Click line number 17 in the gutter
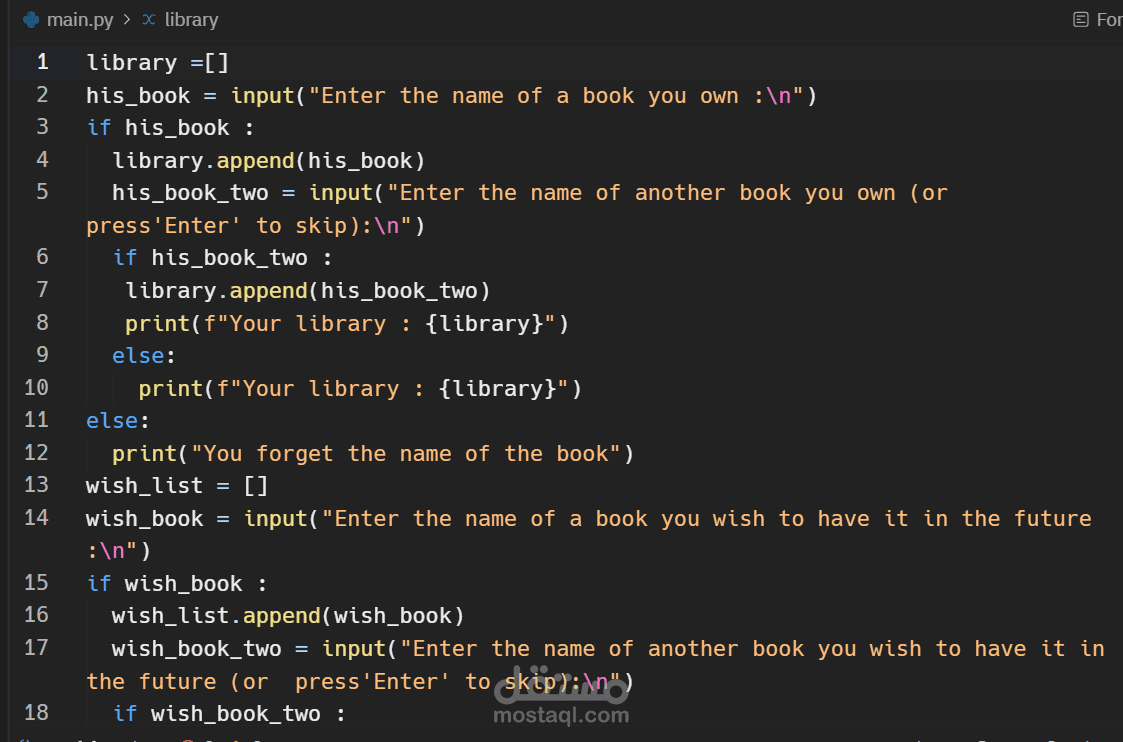 pyautogui.click(x=37, y=647)
